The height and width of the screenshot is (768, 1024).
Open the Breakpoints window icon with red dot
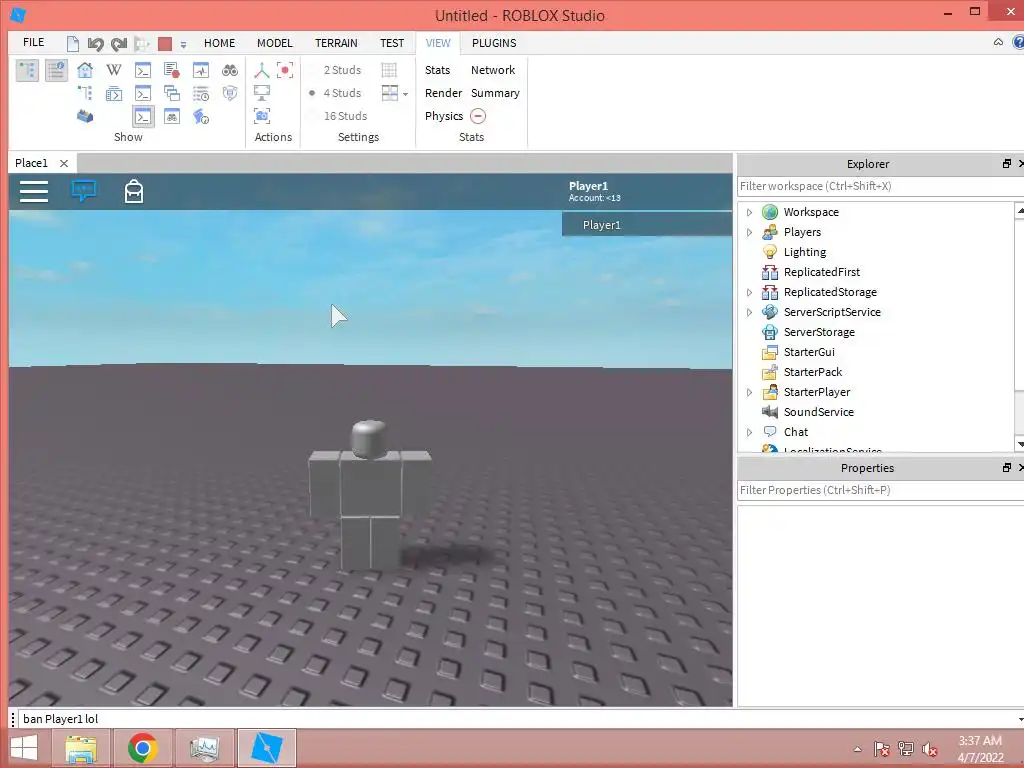tap(172, 70)
